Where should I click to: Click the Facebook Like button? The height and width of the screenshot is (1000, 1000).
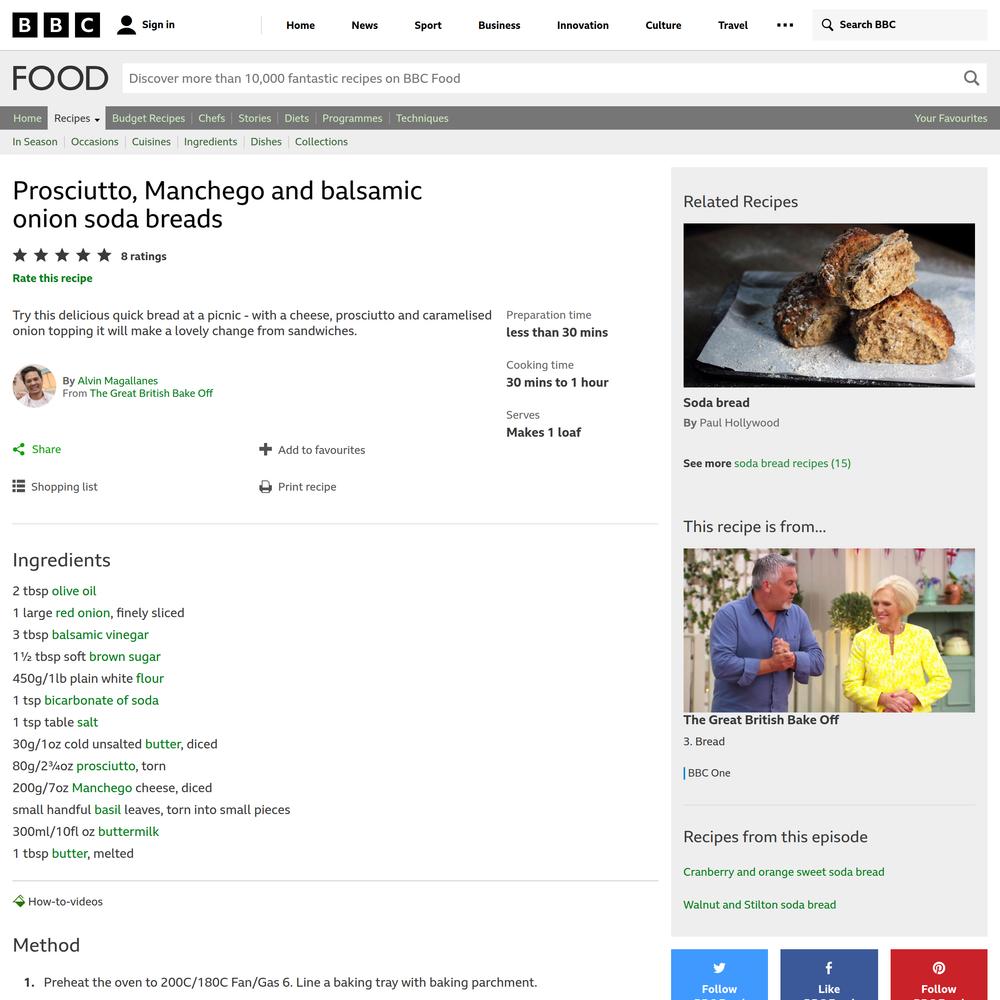[x=829, y=974]
